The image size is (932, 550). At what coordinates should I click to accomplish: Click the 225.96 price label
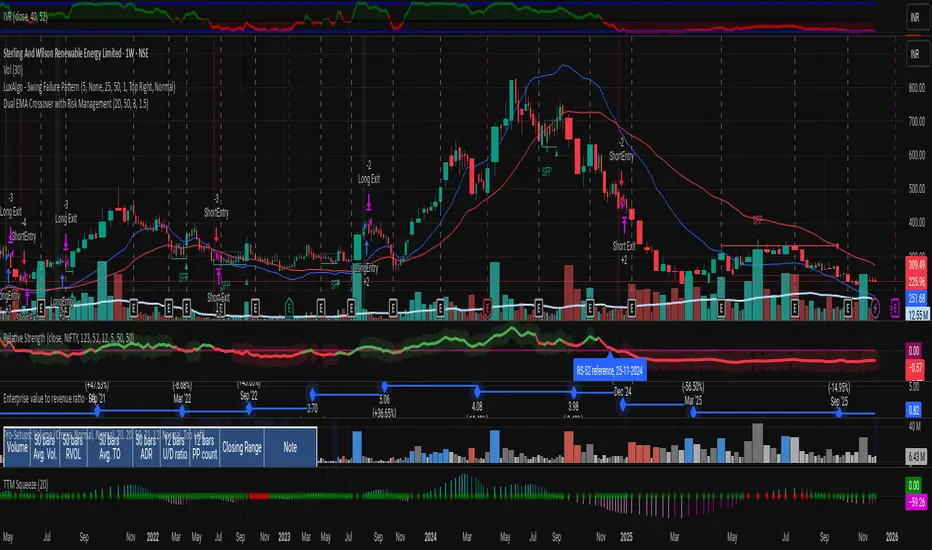point(916,281)
